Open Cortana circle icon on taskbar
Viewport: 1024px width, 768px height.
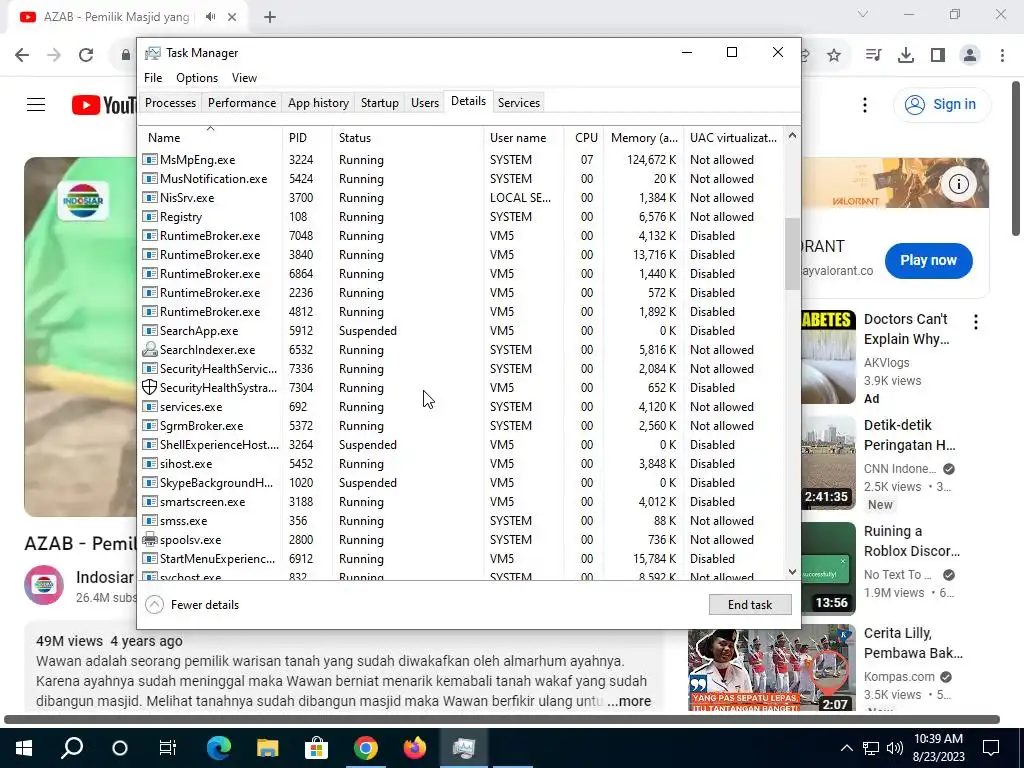pos(120,748)
